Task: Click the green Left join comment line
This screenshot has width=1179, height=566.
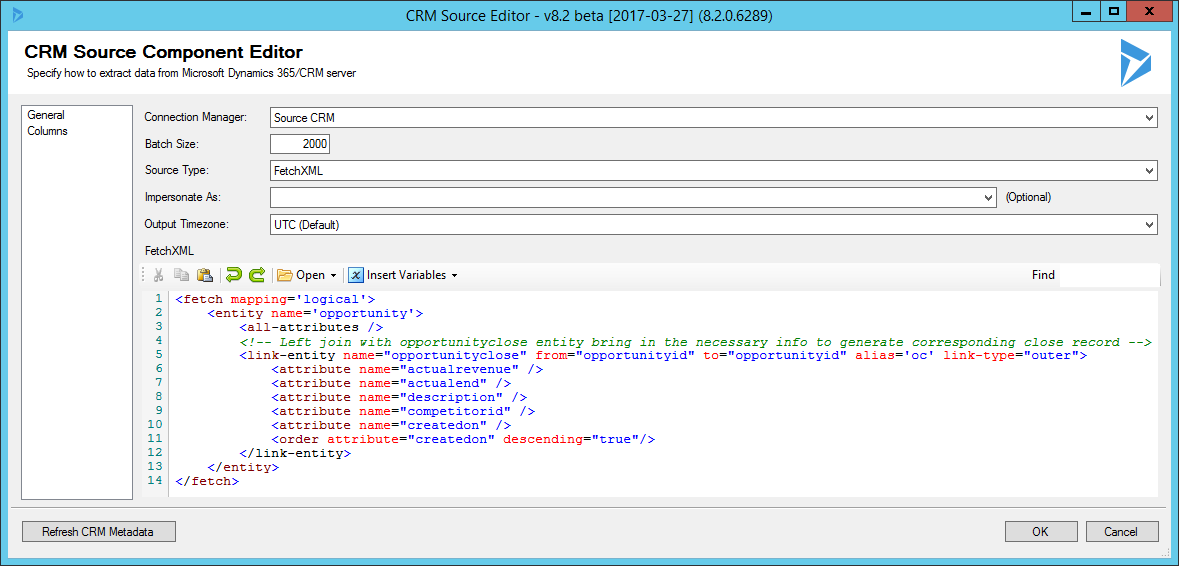Action: pyautogui.click(x=696, y=341)
